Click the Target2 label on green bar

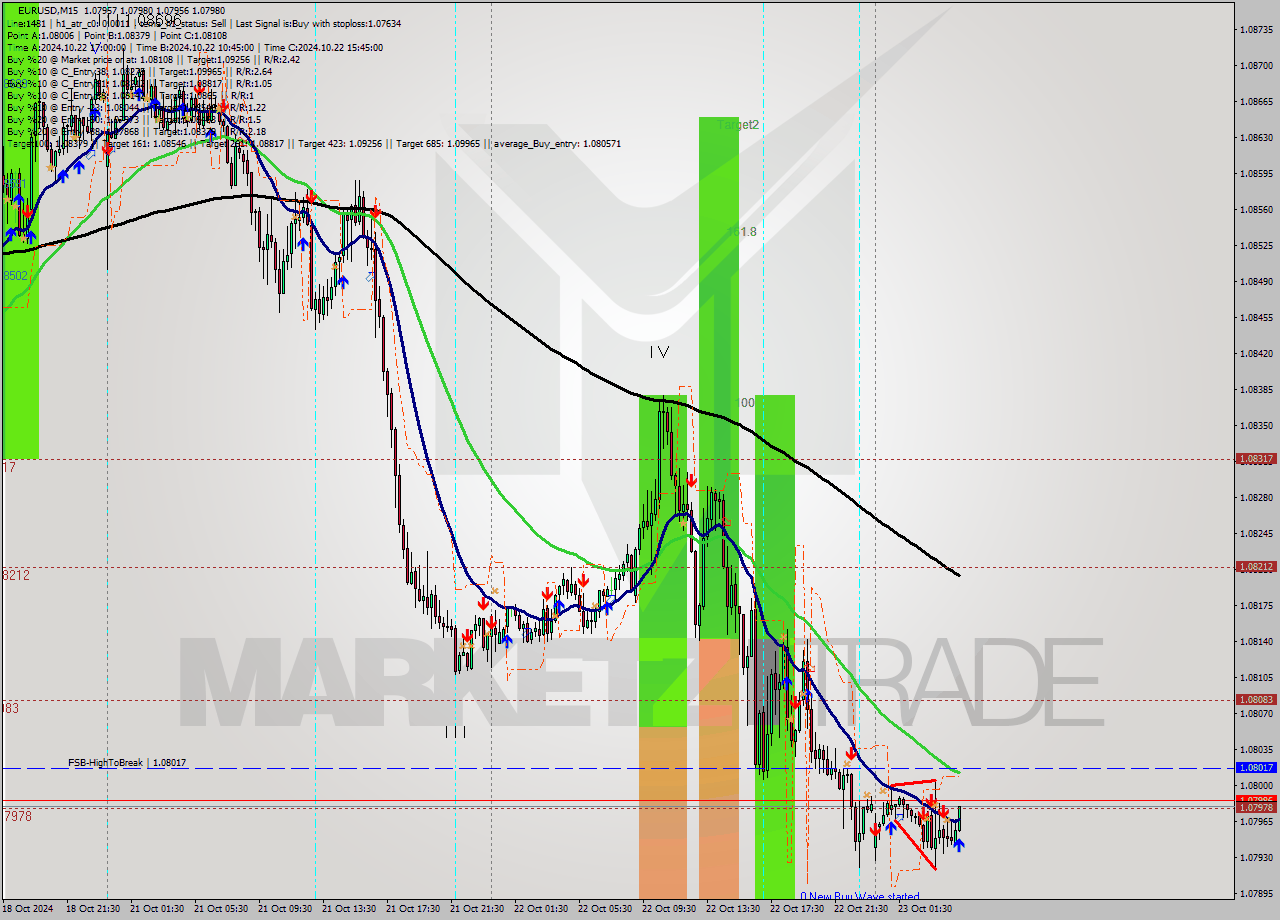738,125
